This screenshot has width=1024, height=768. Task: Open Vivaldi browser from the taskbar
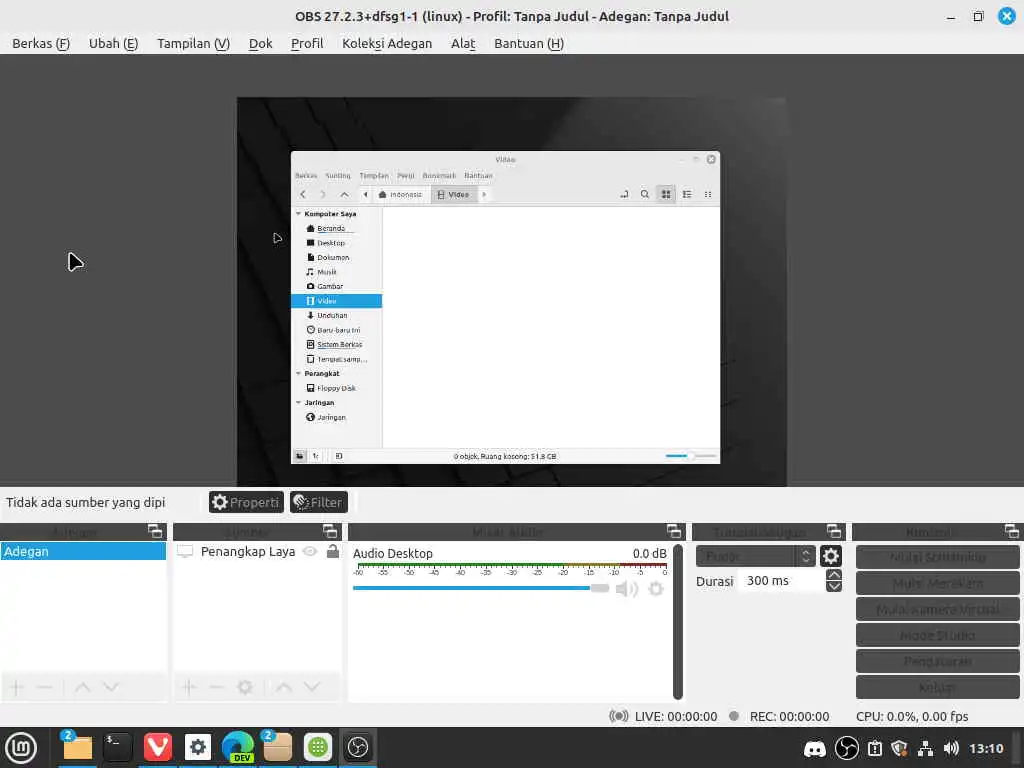(x=157, y=747)
